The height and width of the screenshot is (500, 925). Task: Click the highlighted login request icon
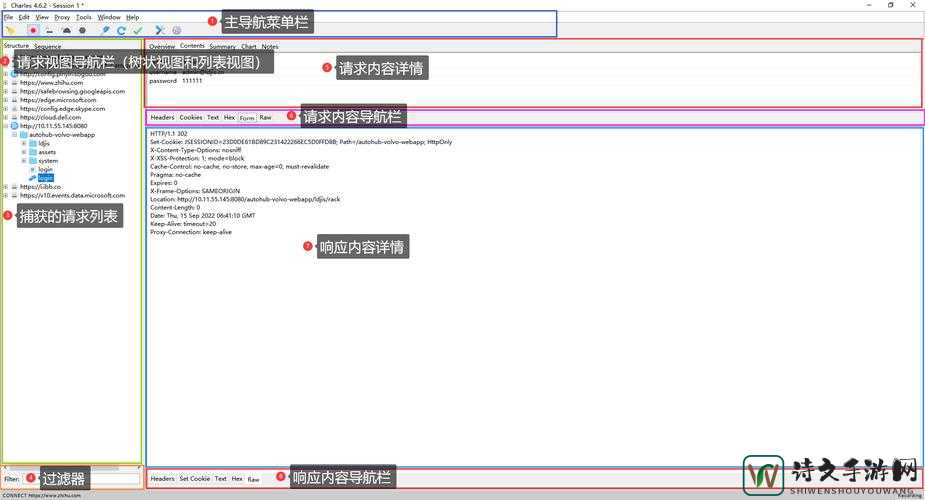tap(32, 177)
